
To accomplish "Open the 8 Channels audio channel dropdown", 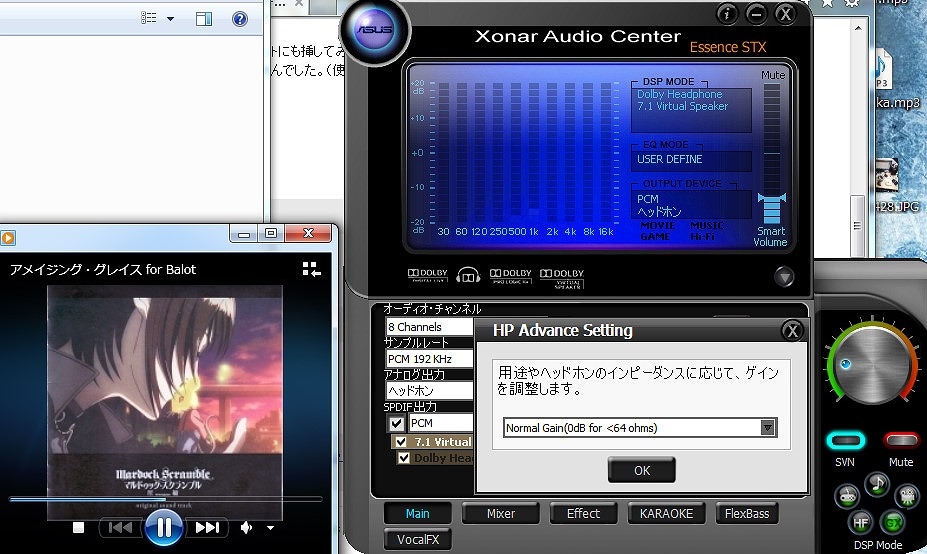I will [429, 327].
